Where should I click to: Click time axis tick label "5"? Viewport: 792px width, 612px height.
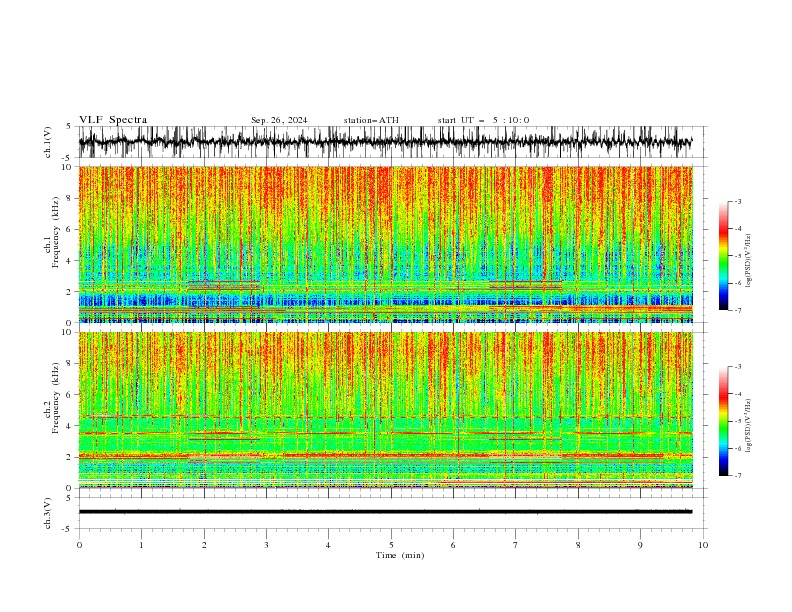[x=391, y=545]
